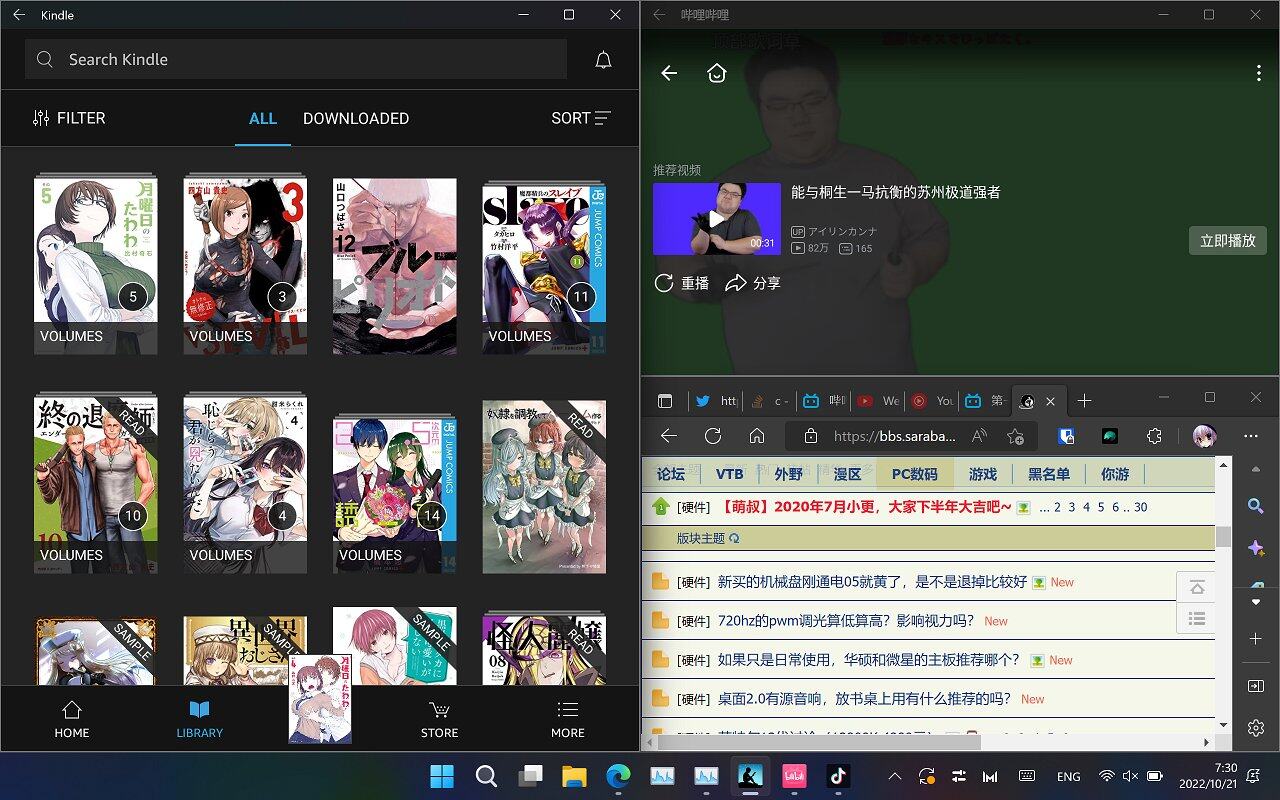Refresh the page in Edge
The width and height of the screenshot is (1280, 800).
point(713,436)
